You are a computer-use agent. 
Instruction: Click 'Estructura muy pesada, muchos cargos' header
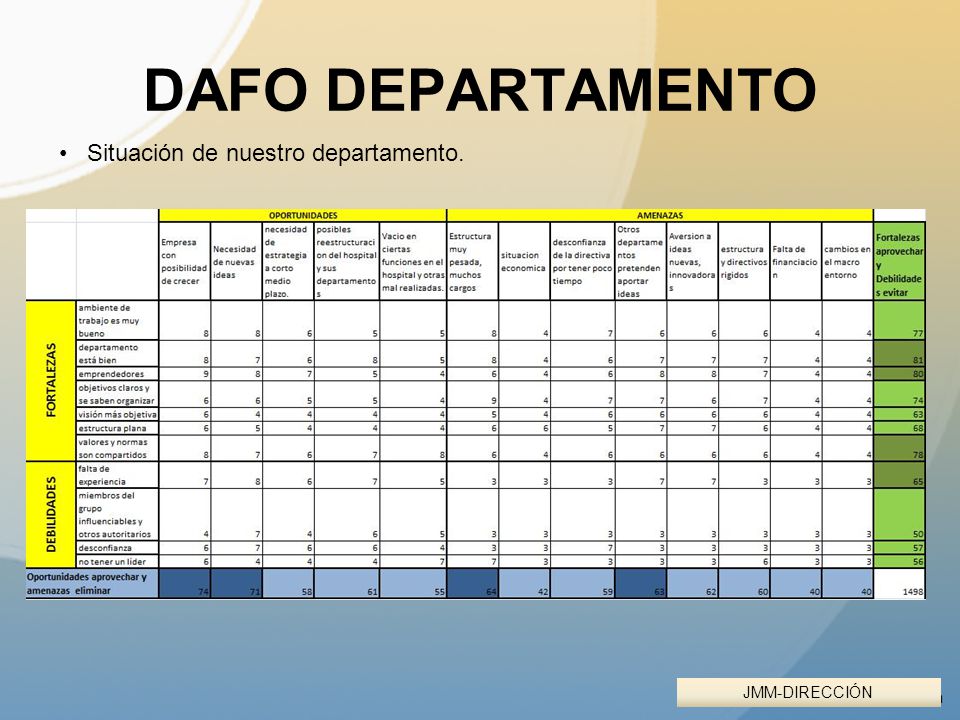pyautogui.click(x=473, y=261)
